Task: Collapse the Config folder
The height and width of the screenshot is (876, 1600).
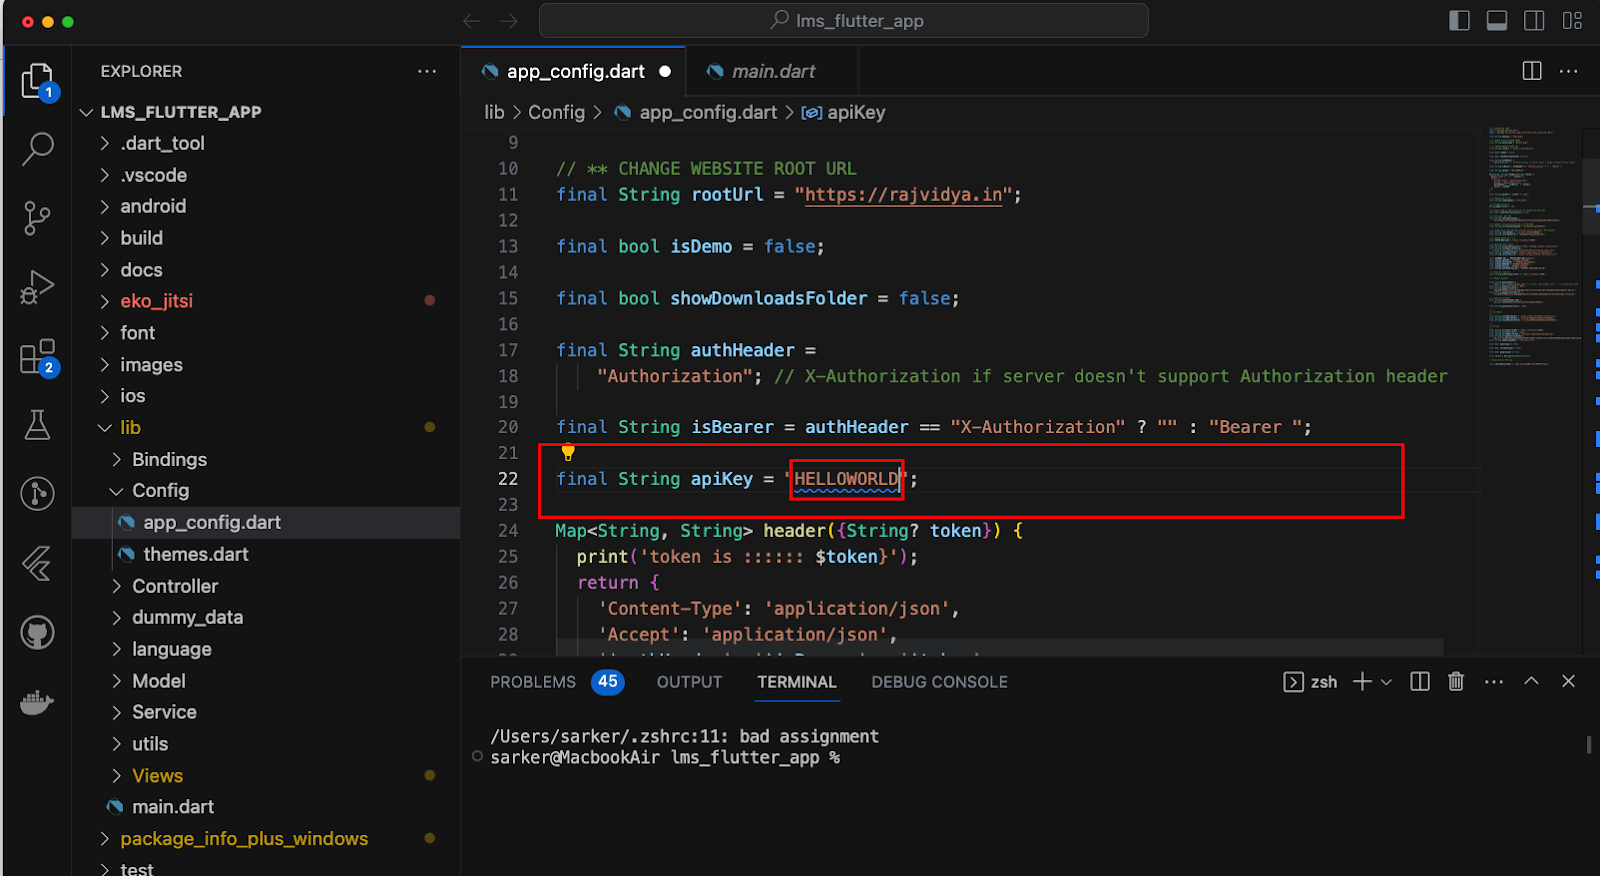Action: click(160, 491)
